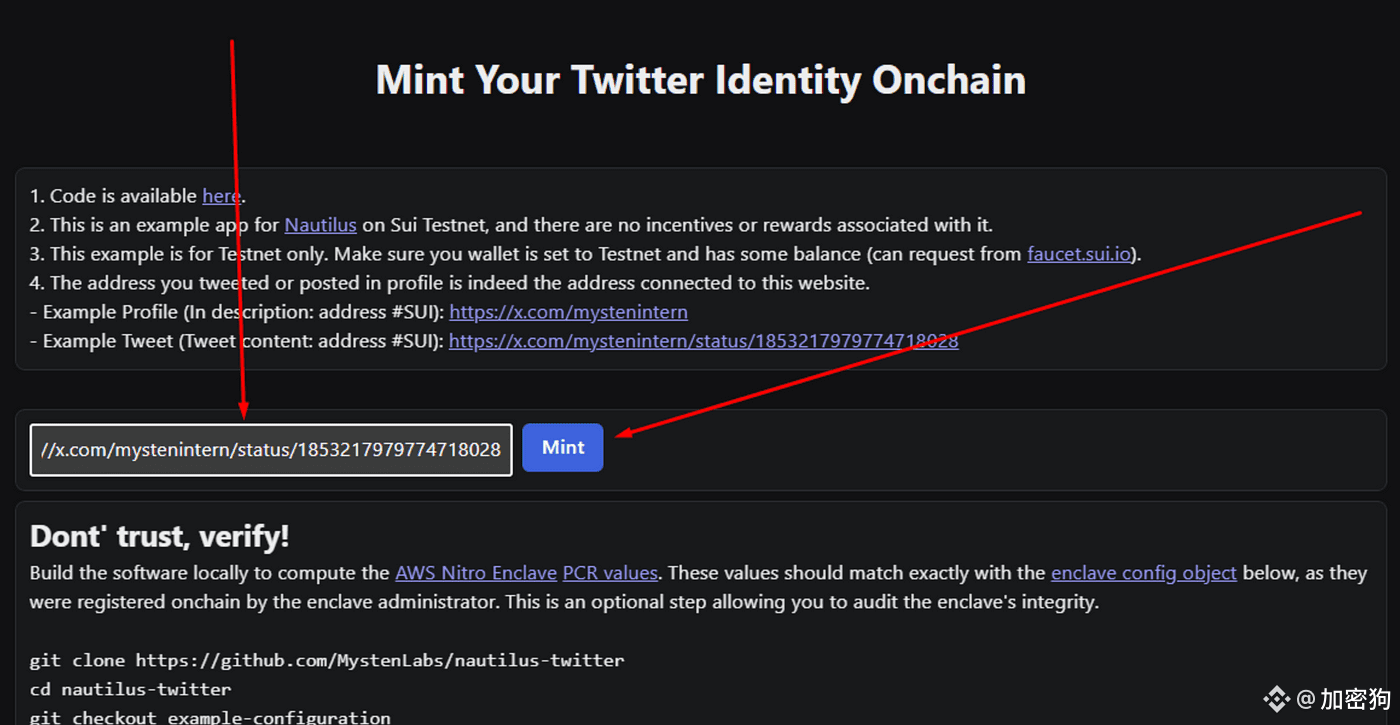Open the example profile x.com/mystenintern link
The height and width of the screenshot is (725, 1400).
[568, 312]
